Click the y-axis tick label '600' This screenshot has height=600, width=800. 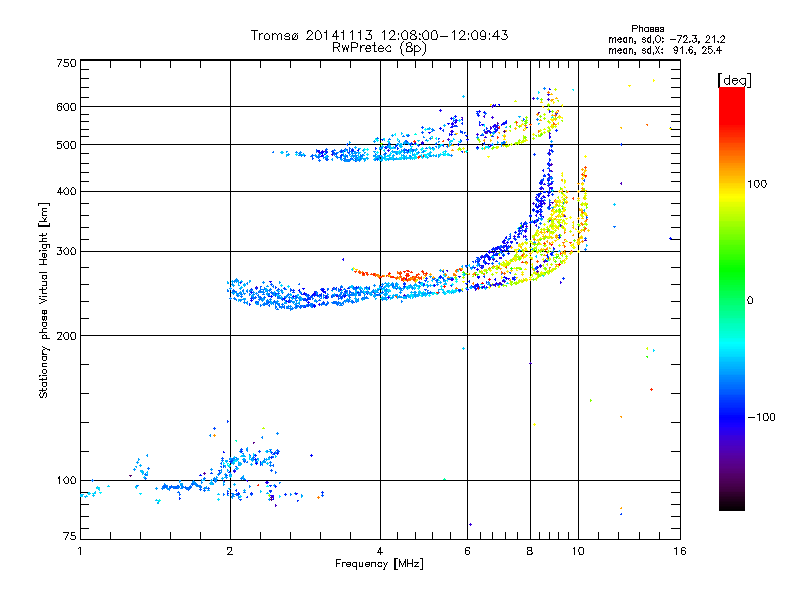(x=67, y=107)
